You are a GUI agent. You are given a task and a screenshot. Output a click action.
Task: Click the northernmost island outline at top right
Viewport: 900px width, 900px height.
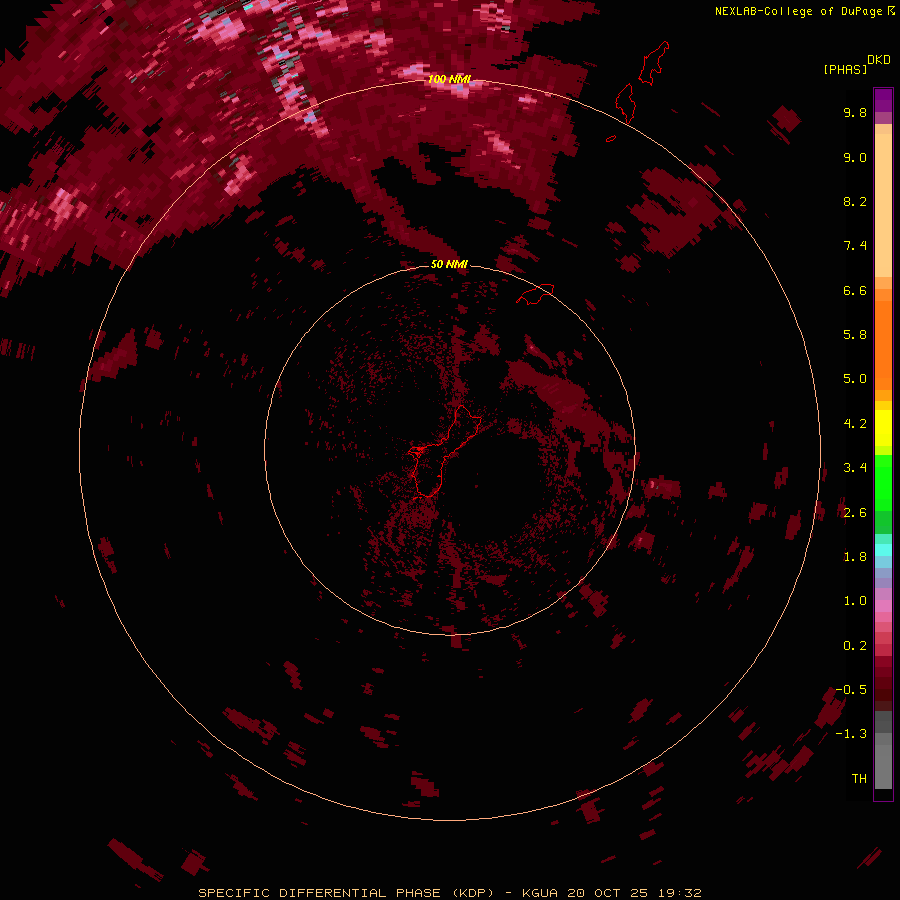tap(654, 63)
